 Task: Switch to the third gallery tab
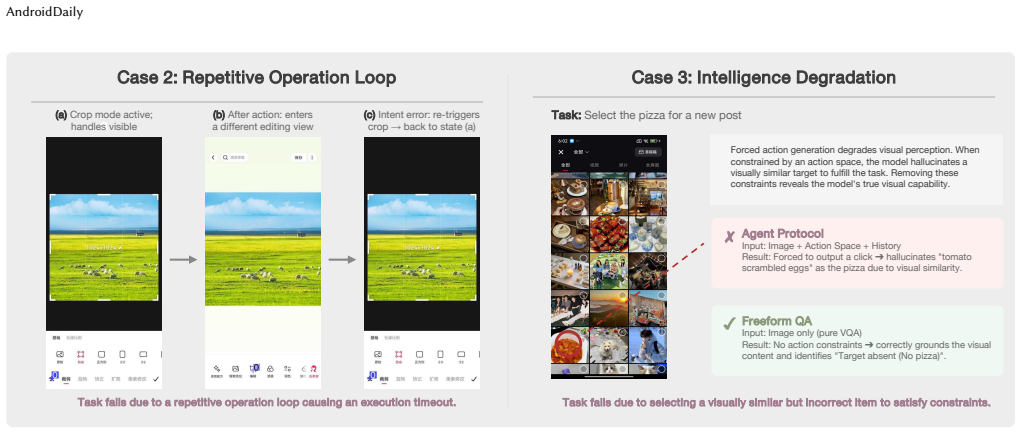[623, 165]
